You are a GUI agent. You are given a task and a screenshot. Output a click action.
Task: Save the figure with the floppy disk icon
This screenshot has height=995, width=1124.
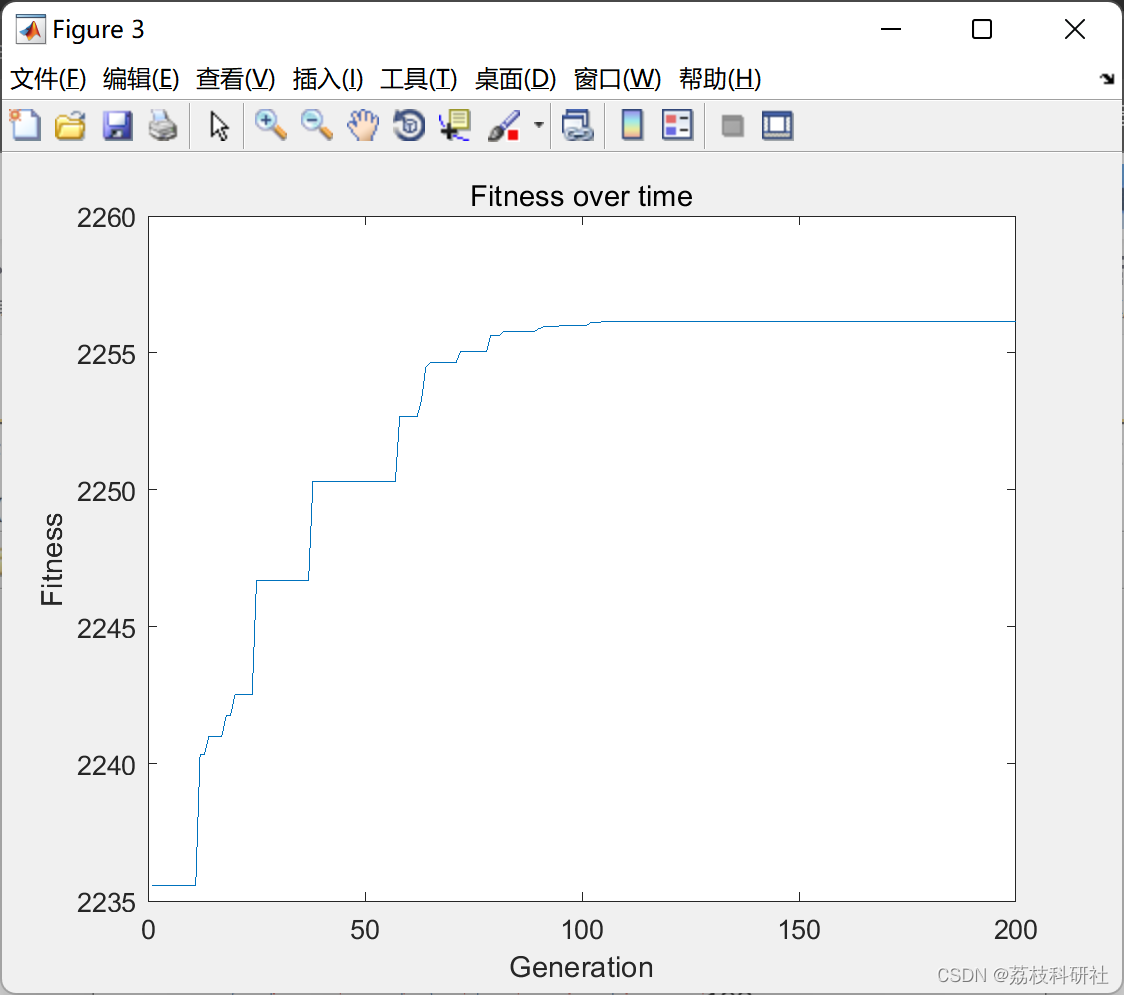(117, 126)
